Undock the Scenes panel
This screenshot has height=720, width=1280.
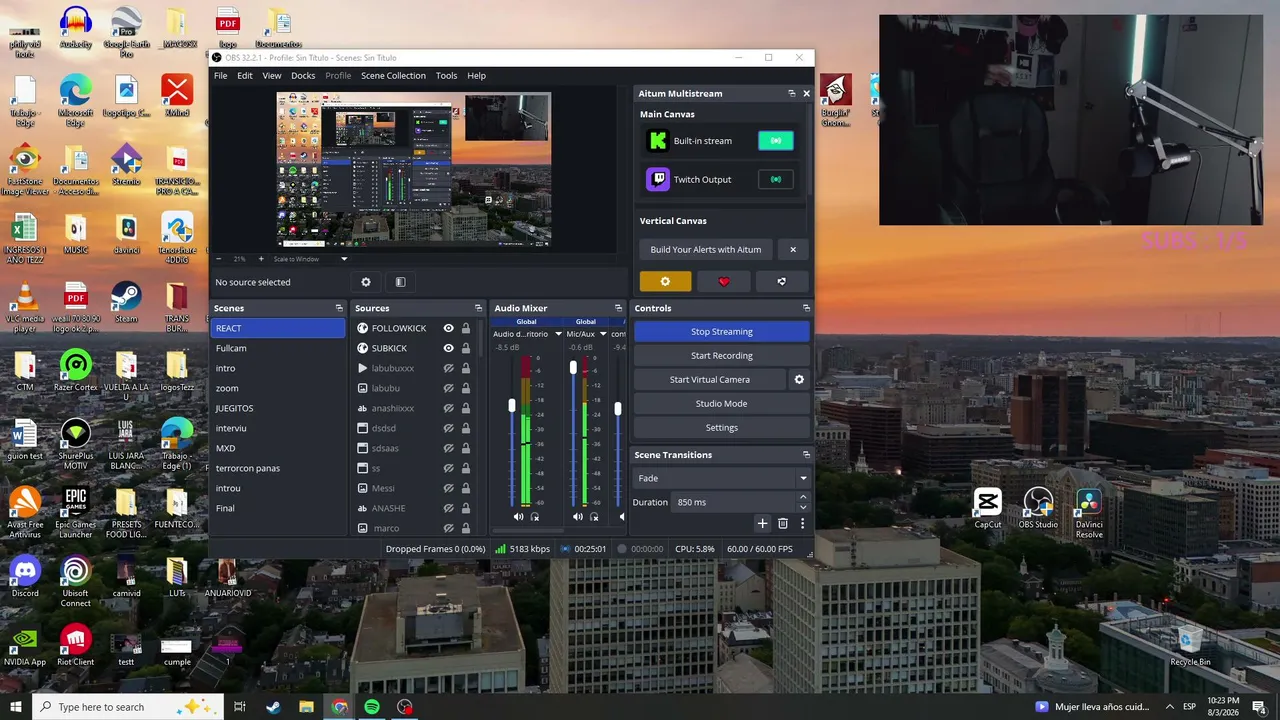(339, 308)
